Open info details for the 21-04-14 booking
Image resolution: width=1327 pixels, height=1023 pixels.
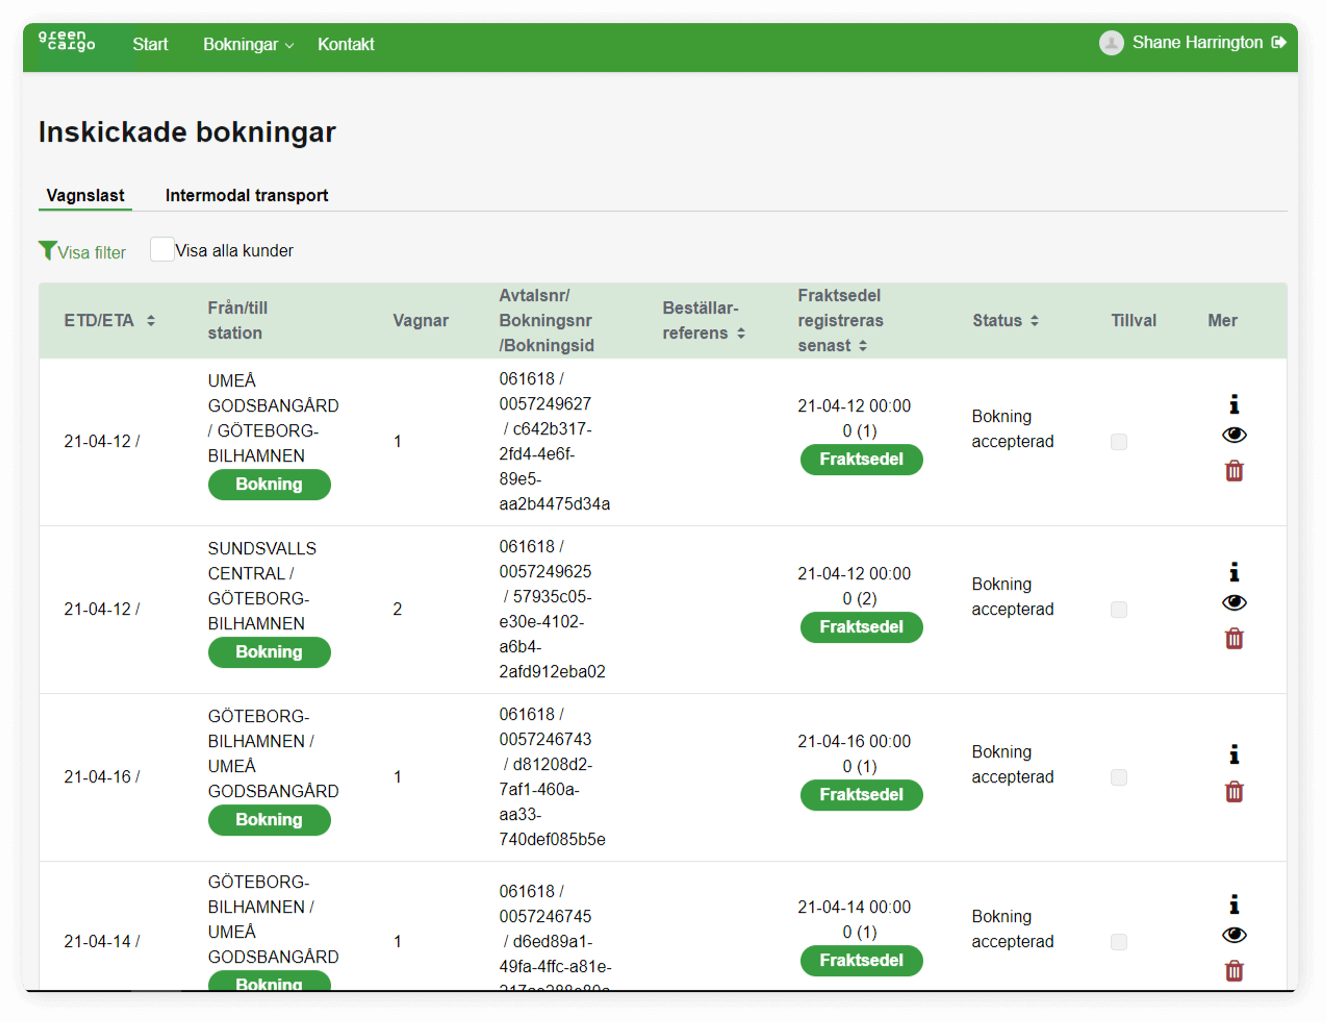tap(1234, 903)
